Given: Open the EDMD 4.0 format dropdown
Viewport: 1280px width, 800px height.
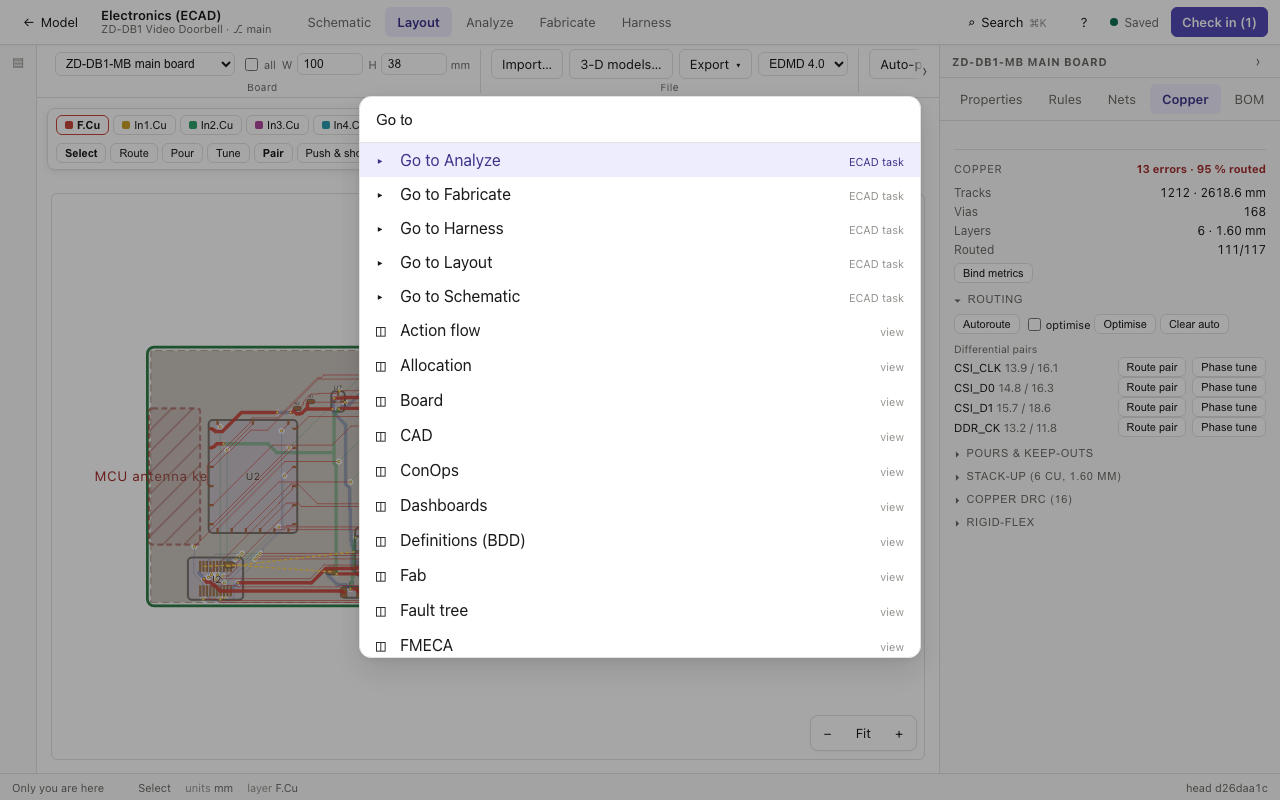Looking at the screenshot, I should pyautogui.click(x=803, y=64).
